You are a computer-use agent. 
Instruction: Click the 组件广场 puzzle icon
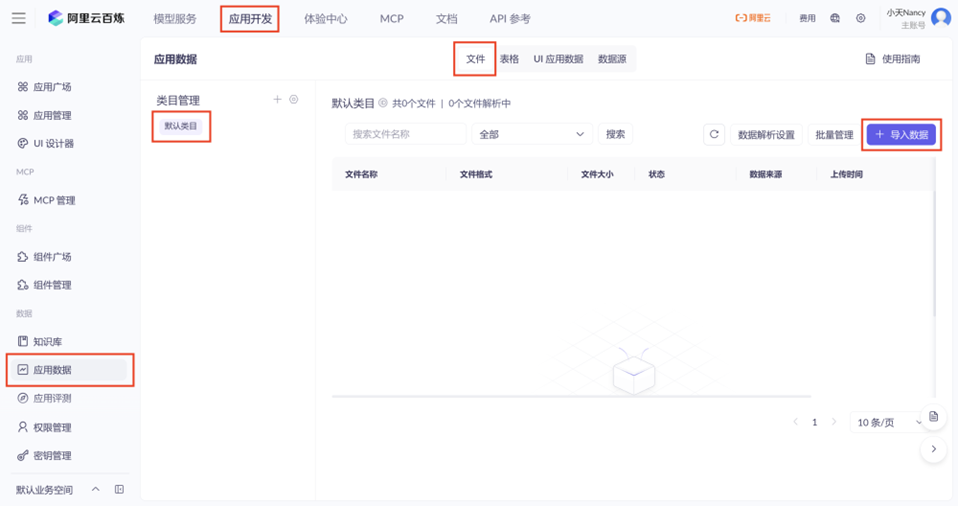click(x=23, y=257)
